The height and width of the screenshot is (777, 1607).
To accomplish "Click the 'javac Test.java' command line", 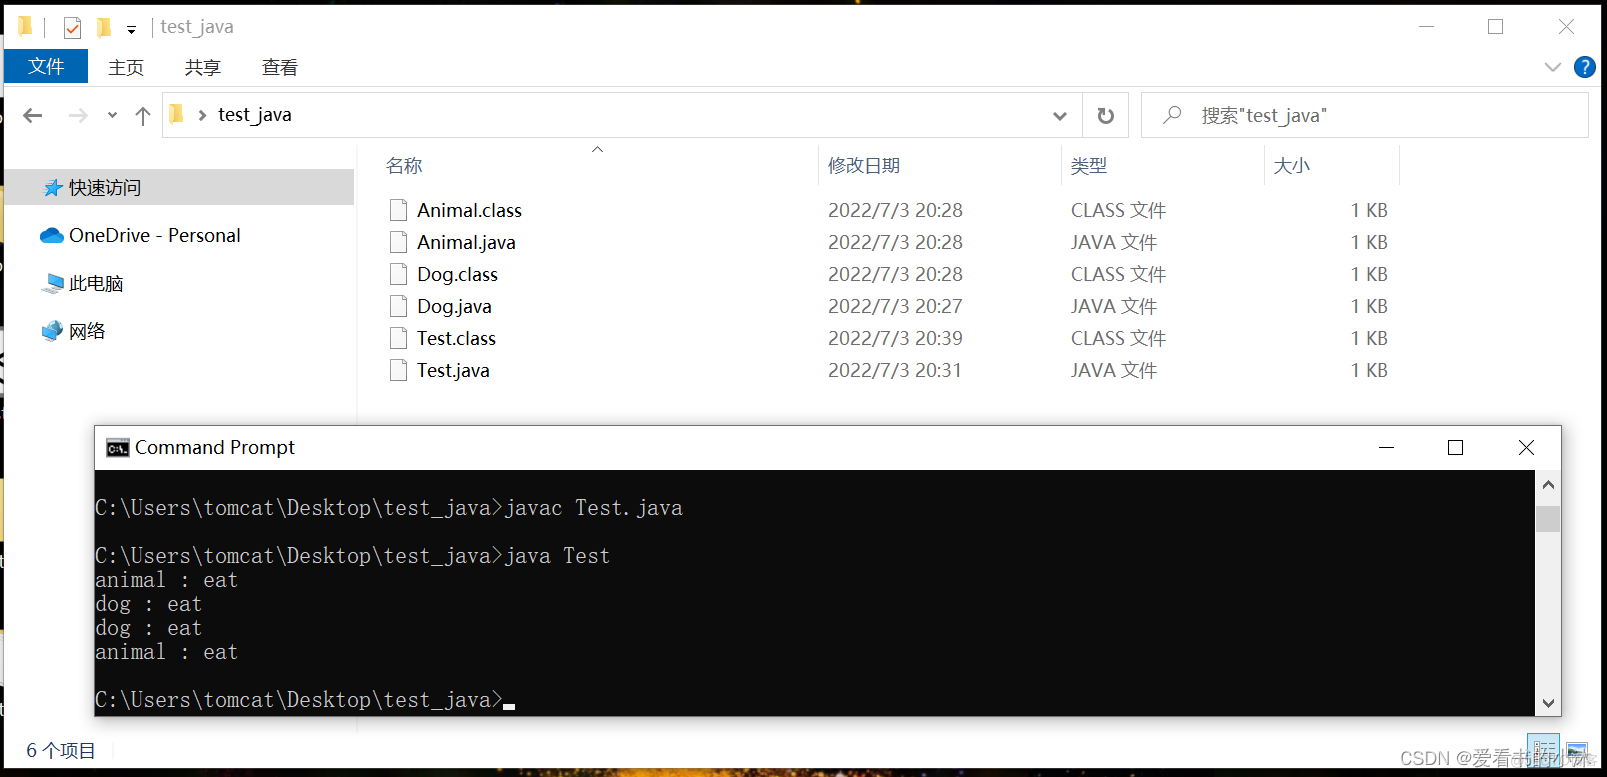I will pyautogui.click(x=594, y=508).
